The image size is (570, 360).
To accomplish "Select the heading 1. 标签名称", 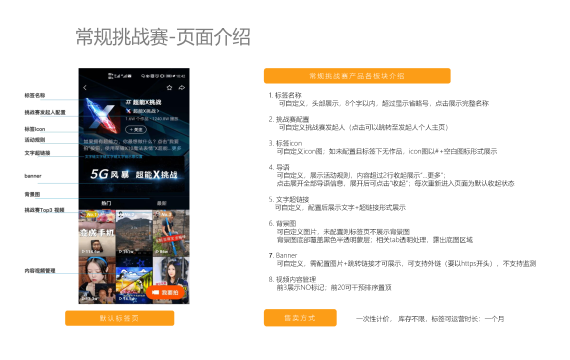I will 285,95.
